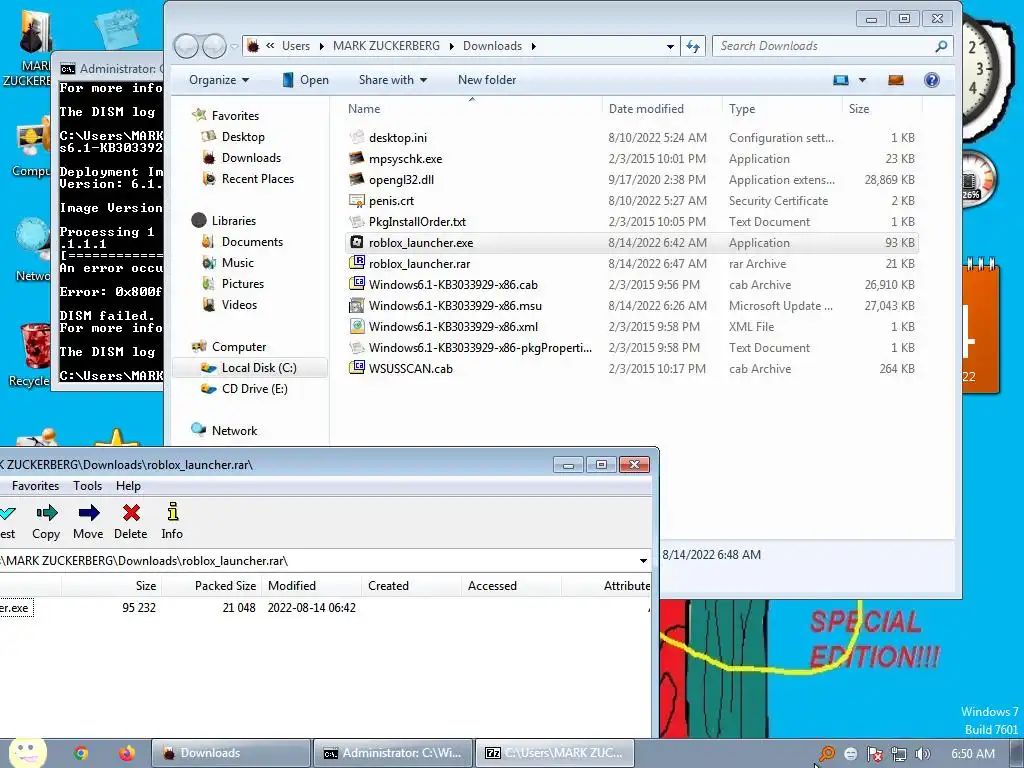The image size is (1024, 768).
Task: Open the Share with dropdown
Action: click(x=392, y=80)
